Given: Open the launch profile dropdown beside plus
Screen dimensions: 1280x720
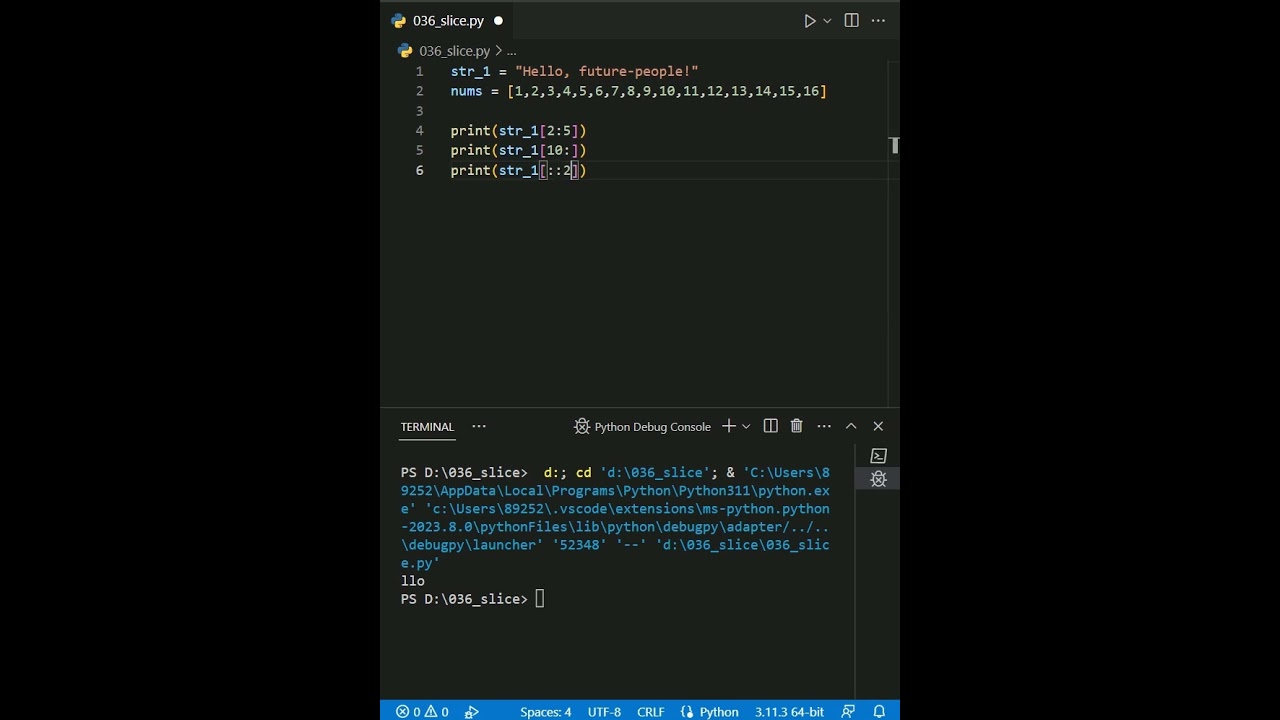Looking at the screenshot, I should [x=746, y=427].
